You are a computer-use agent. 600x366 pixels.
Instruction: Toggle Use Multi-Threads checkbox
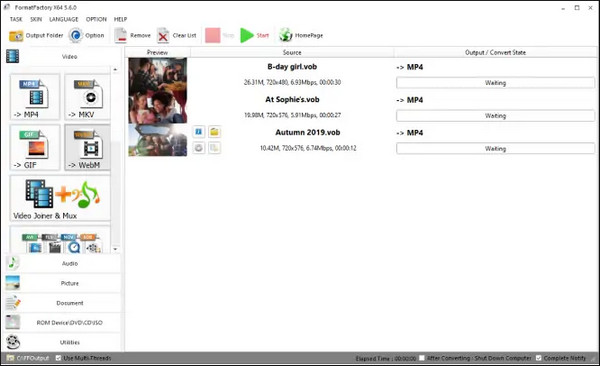click(59, 358)
